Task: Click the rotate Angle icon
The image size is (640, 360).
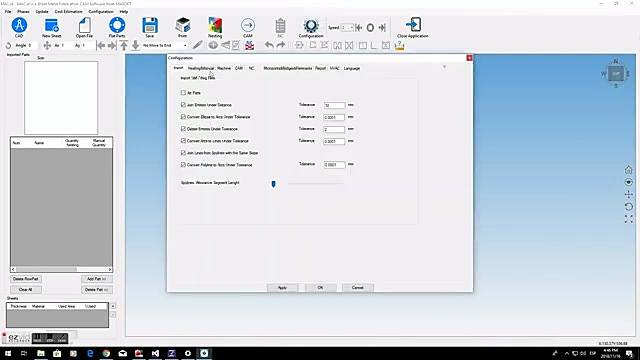Action: (x=8, y=45)
